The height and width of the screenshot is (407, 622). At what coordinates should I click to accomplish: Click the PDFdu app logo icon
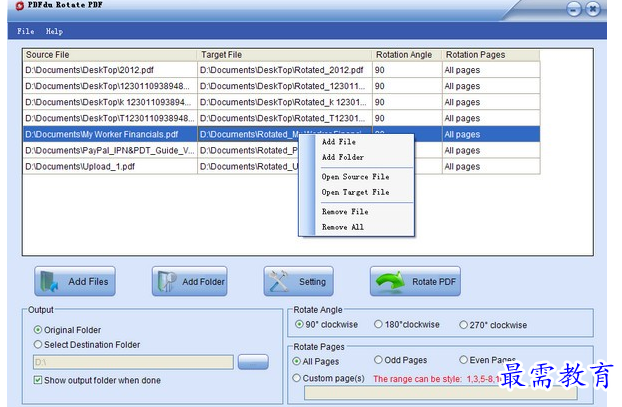(x=19, y=6)
